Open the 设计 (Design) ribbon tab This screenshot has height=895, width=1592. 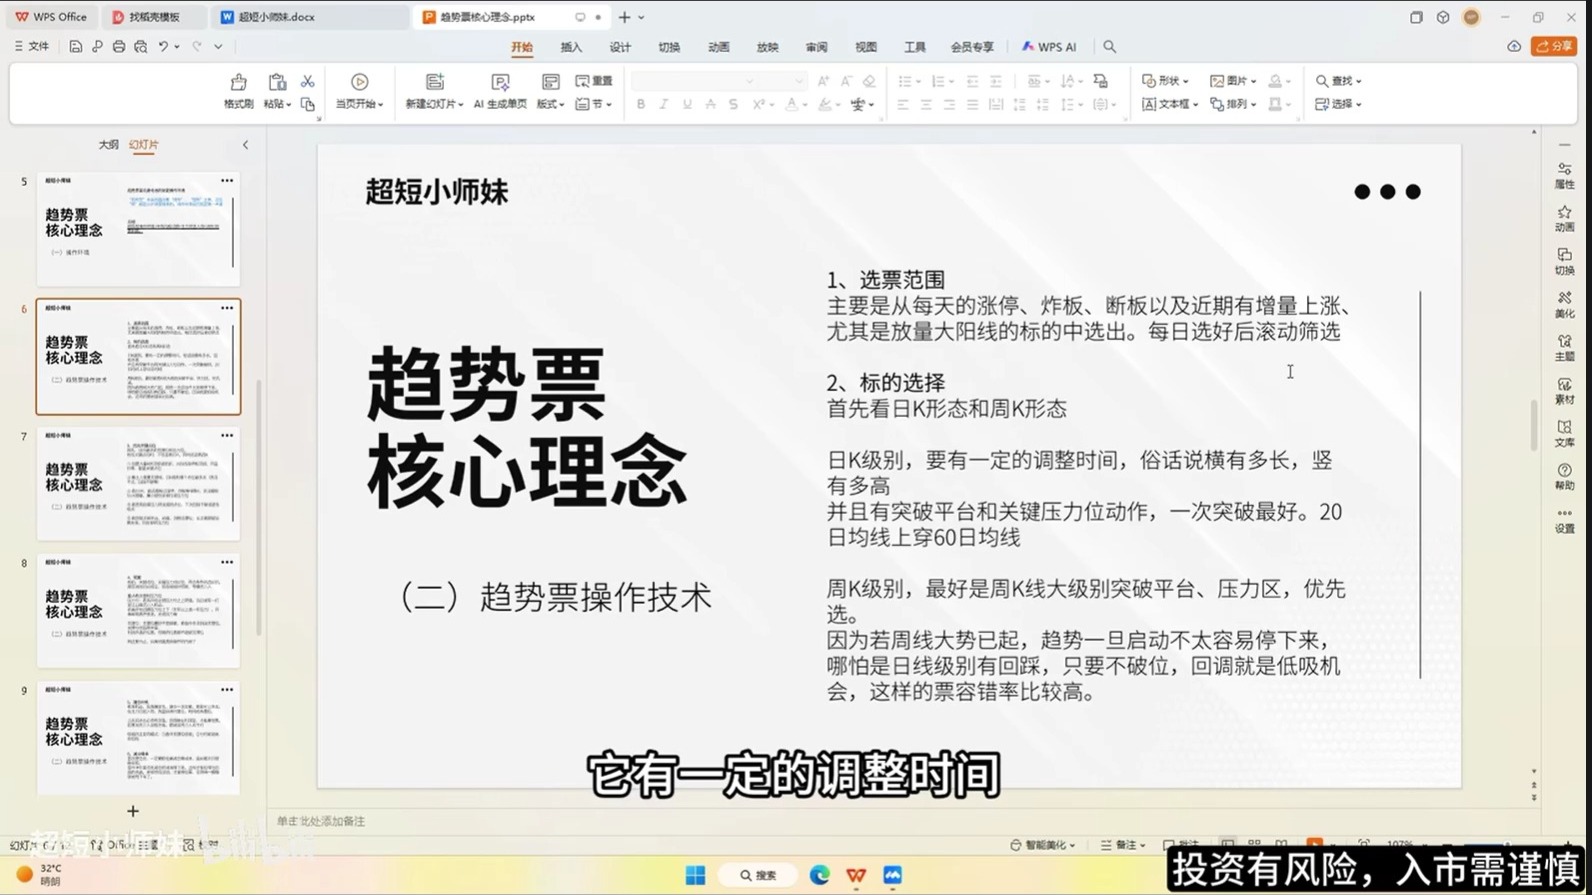click(x=620, y=47)
